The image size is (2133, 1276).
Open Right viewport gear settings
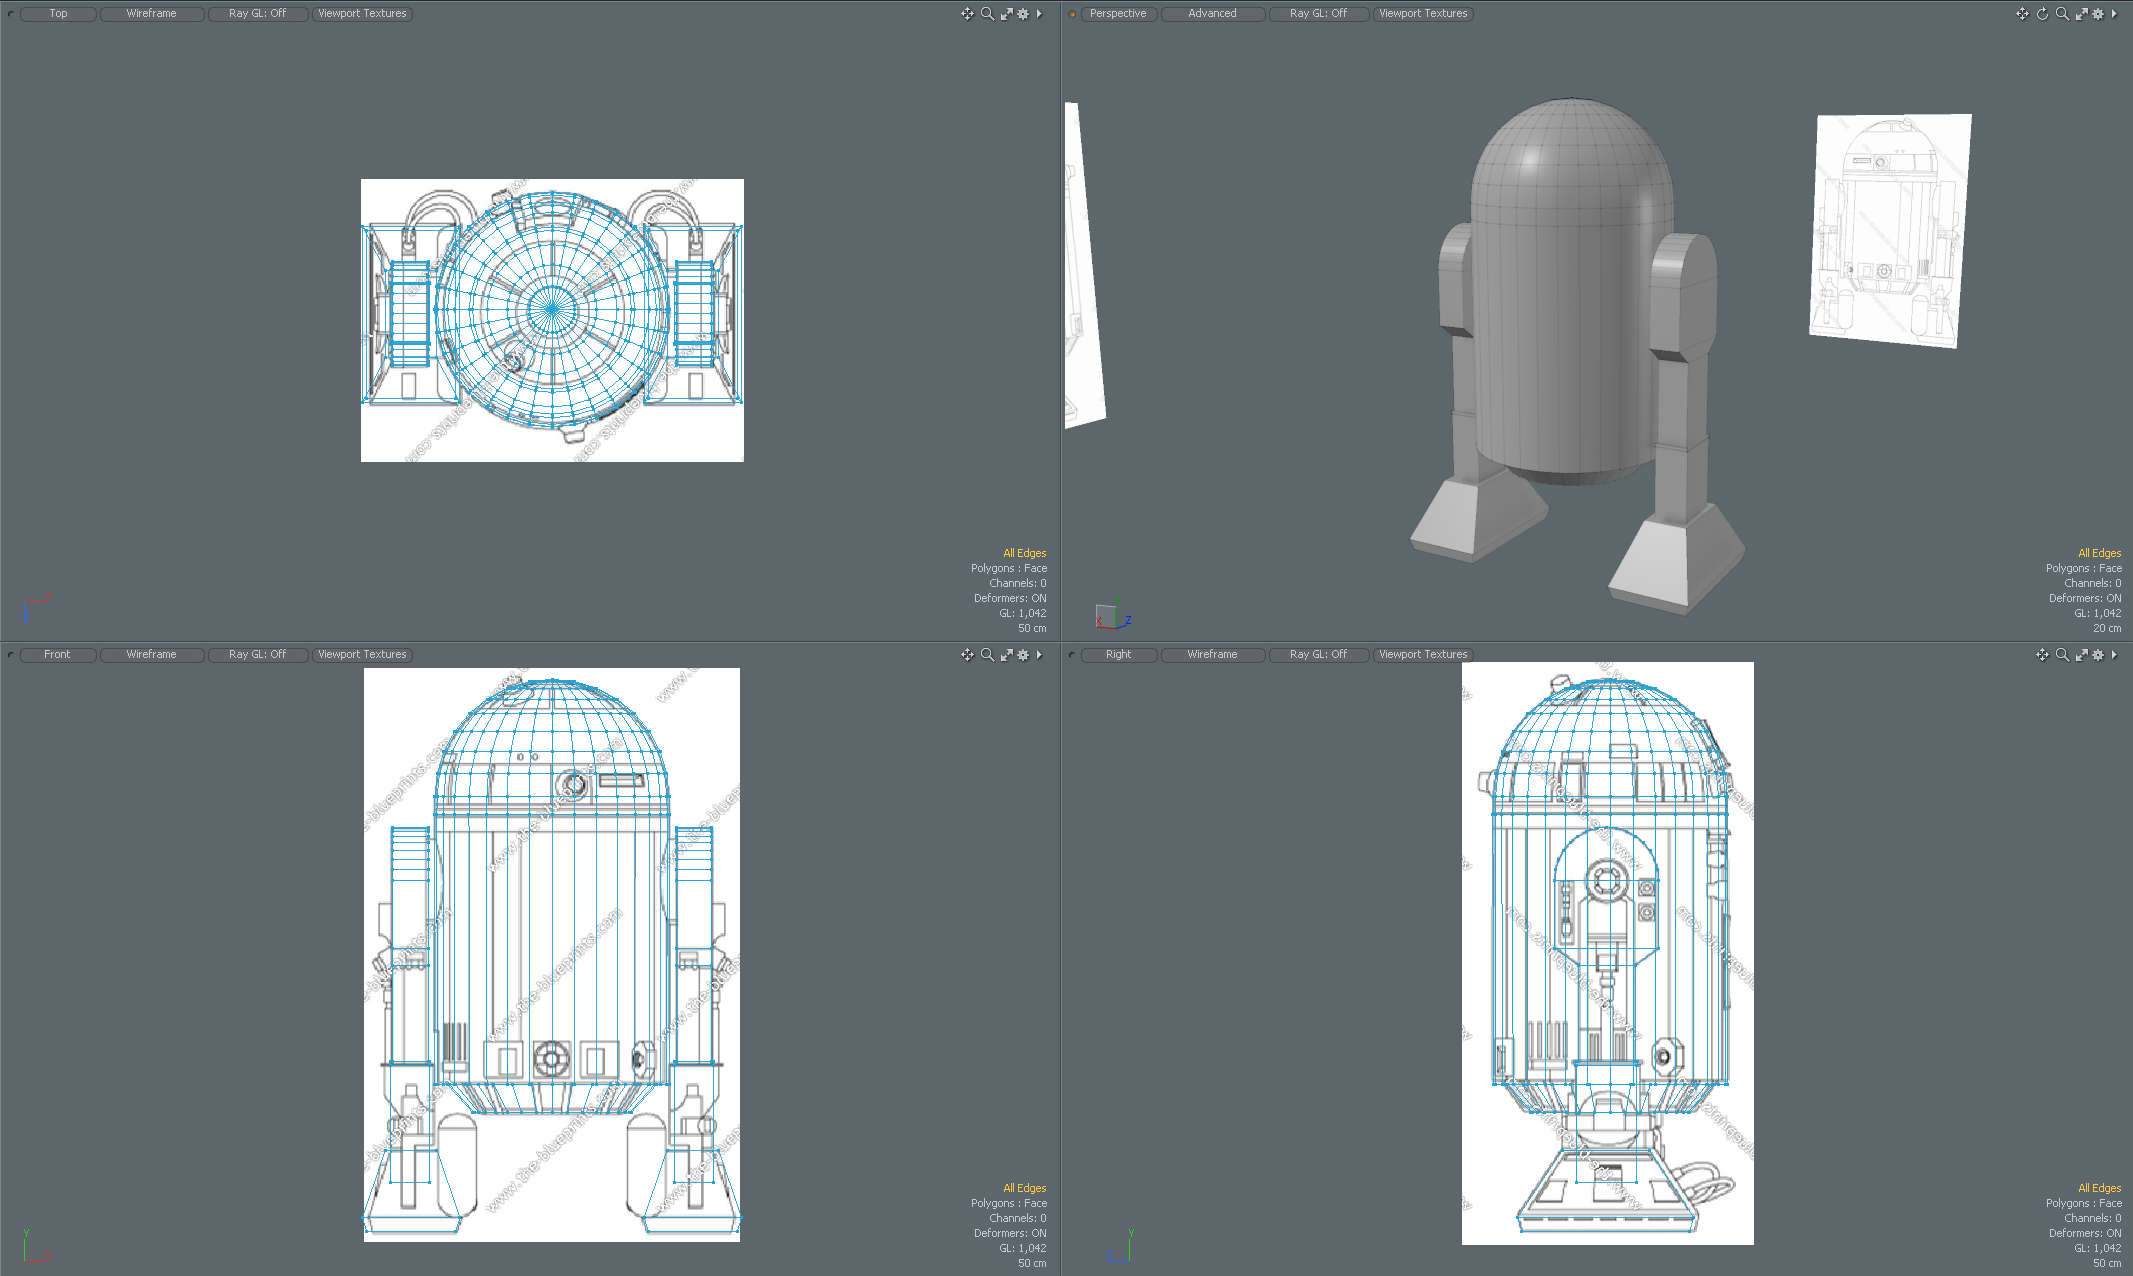coord(2098,655)
